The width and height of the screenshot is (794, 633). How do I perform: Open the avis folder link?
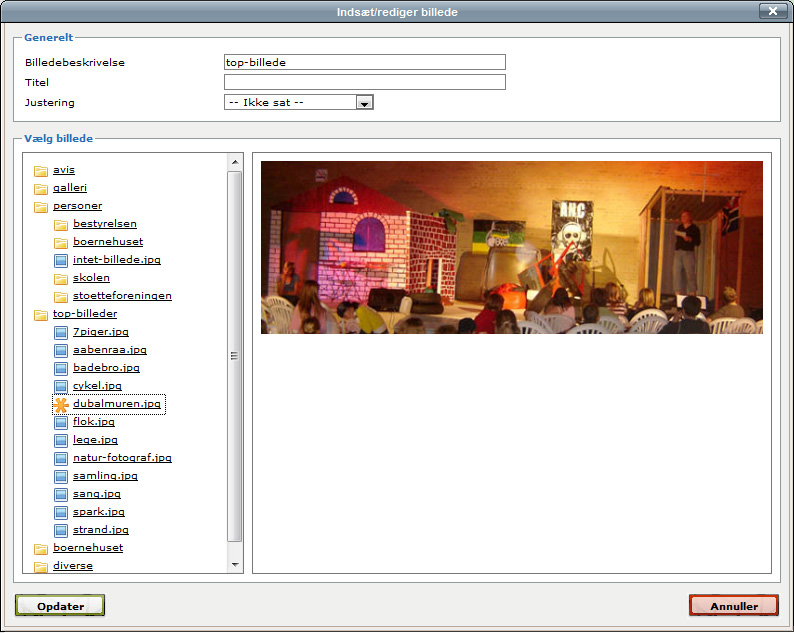[x=64, y=170]
